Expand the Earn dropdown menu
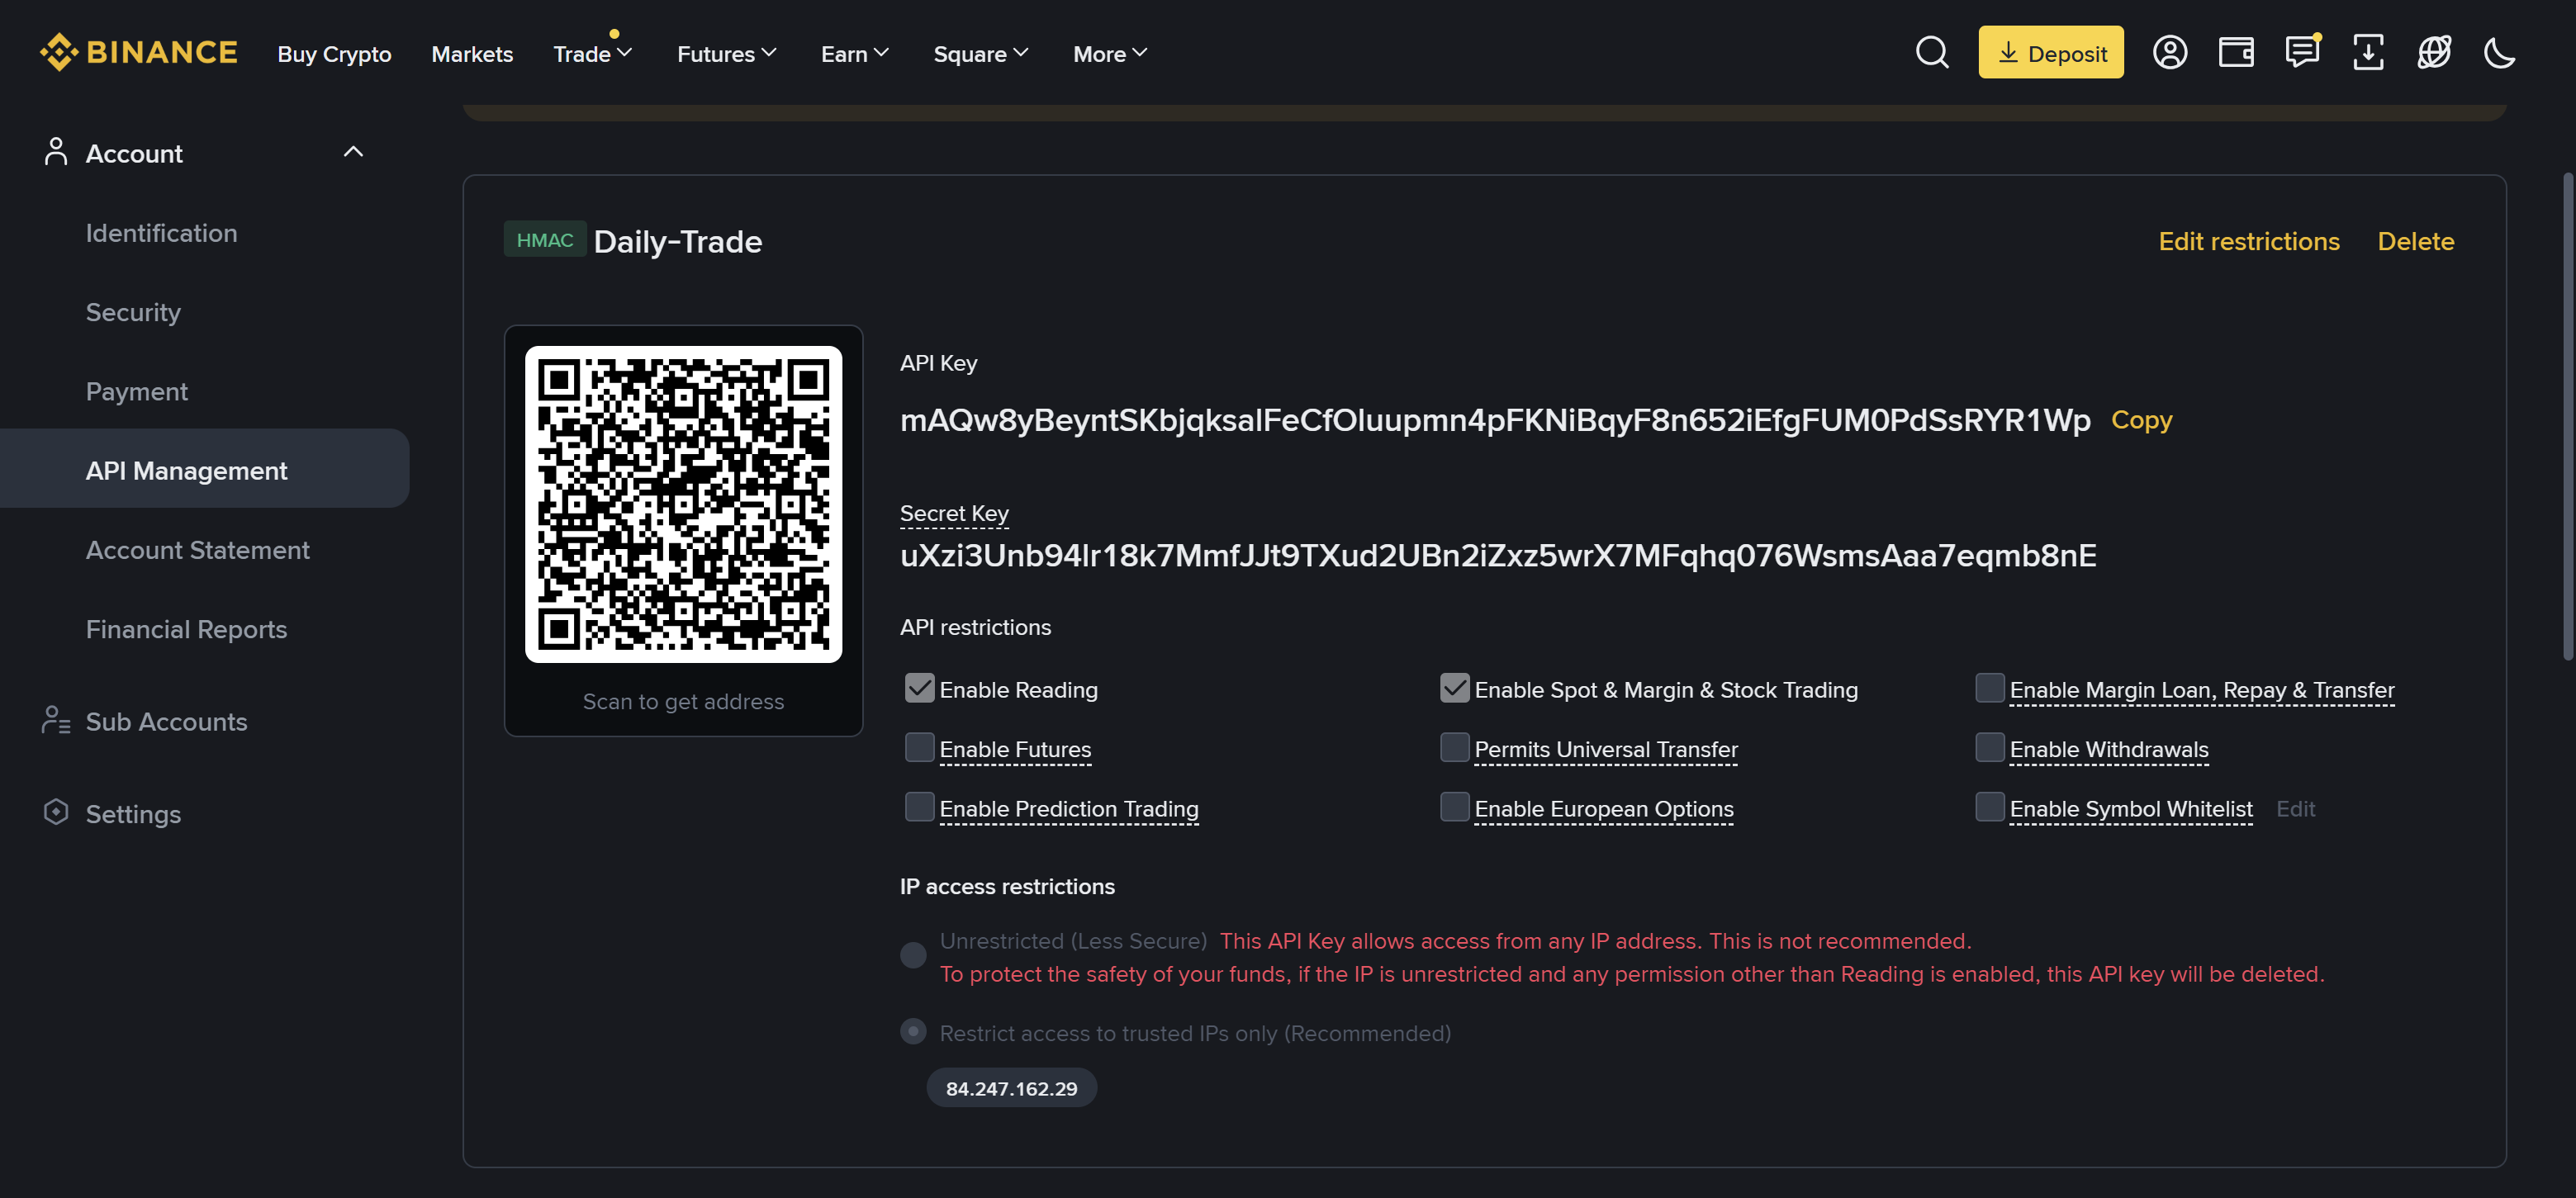 click(855, 54)
